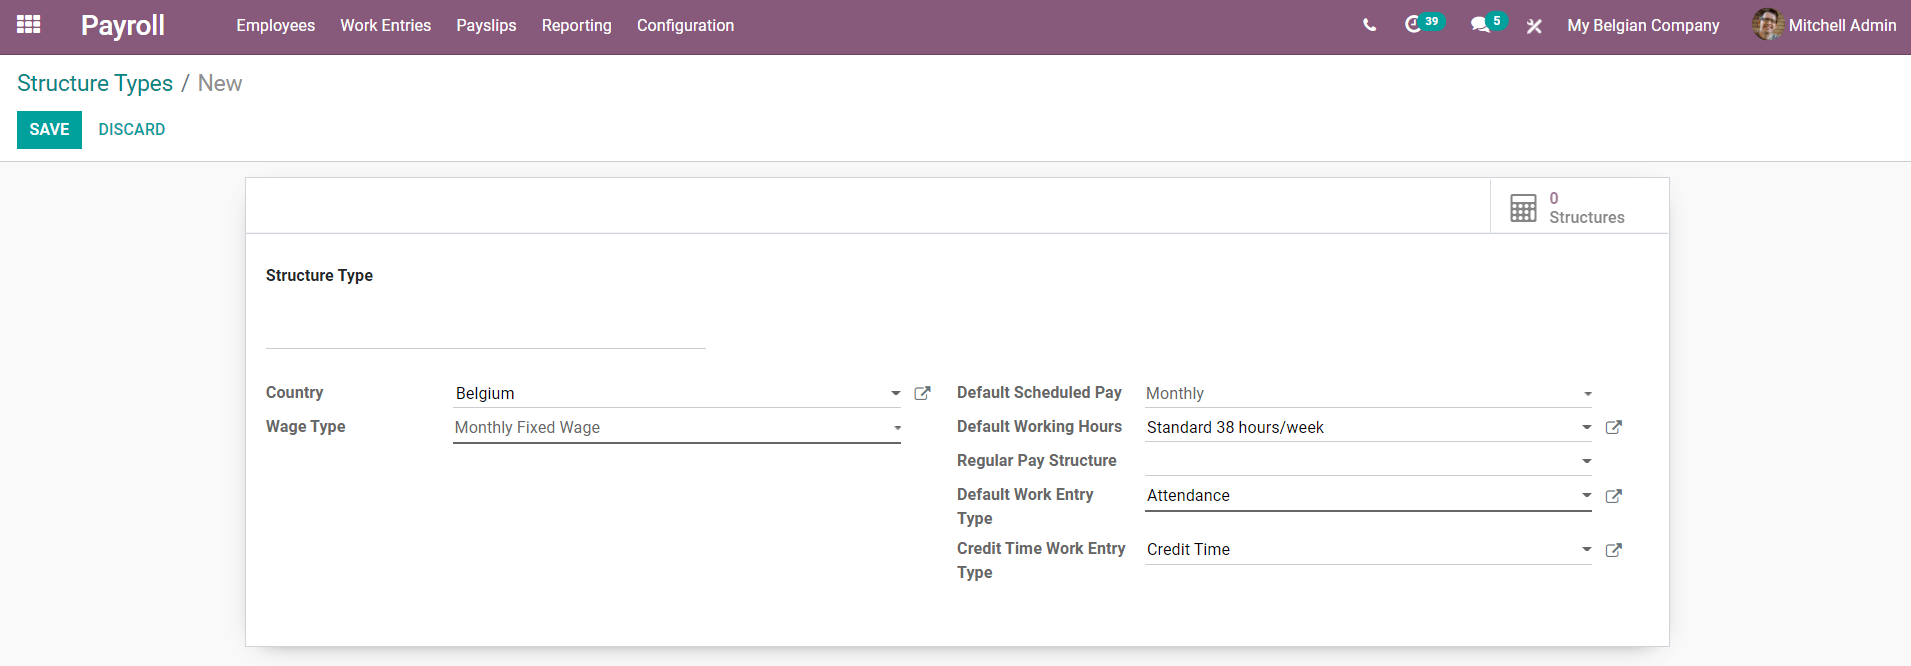Open the Reporting menu
This screenshot has height=666, width=1911.
(576, 26)
